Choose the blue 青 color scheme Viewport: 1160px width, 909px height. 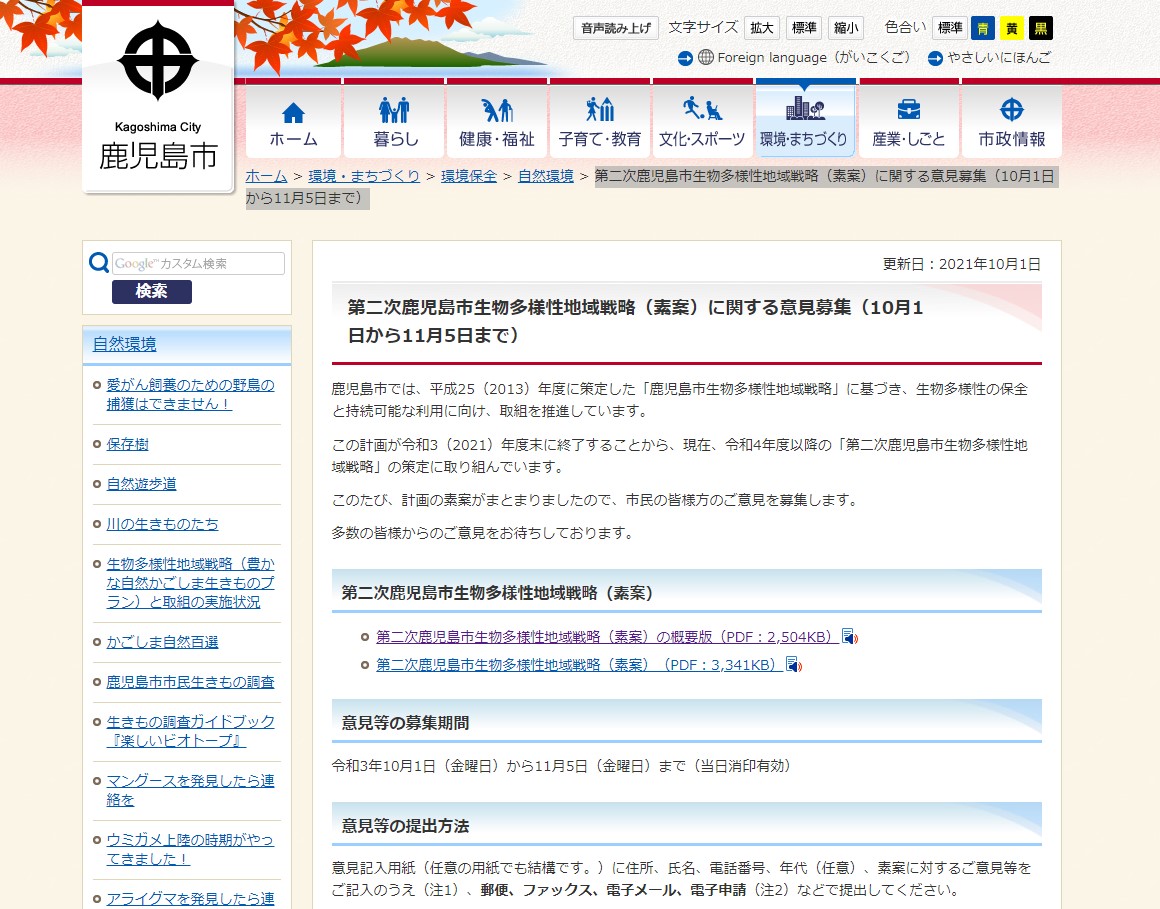click(x=983, y=28)
